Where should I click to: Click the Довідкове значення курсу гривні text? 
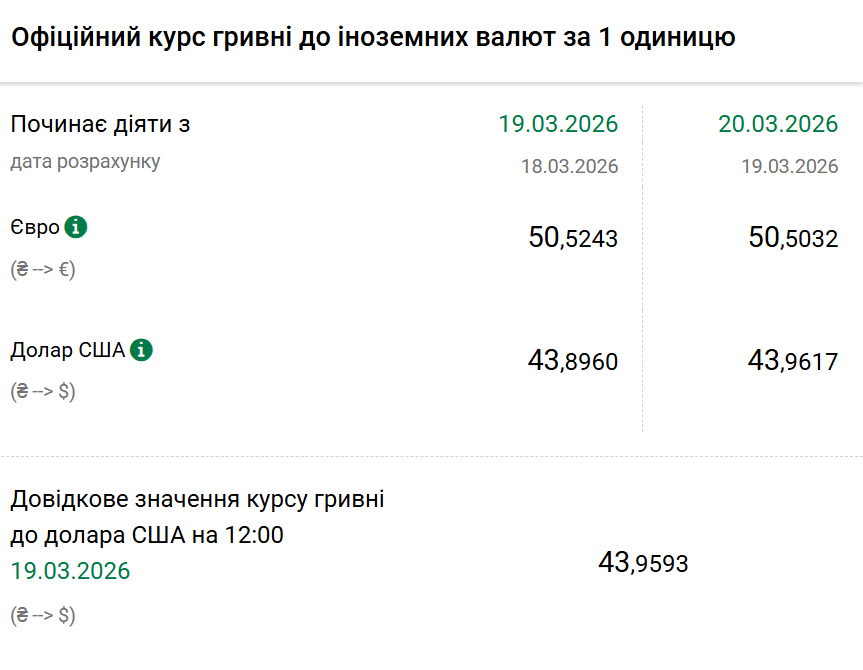point(197,500)
